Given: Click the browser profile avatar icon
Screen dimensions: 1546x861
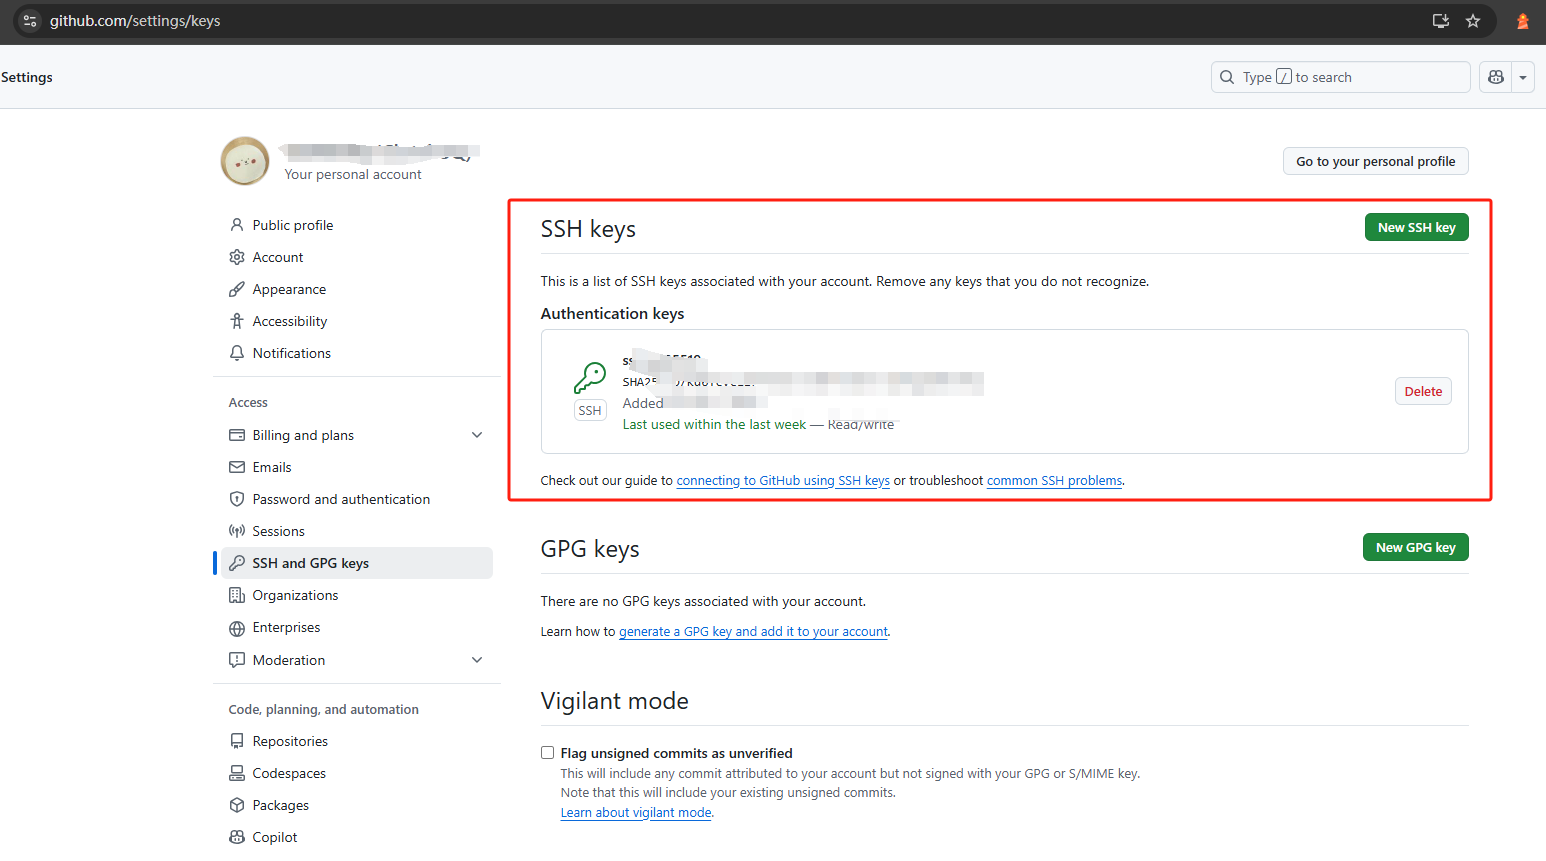Looking at the screenshot, I should click(1522, 20).
